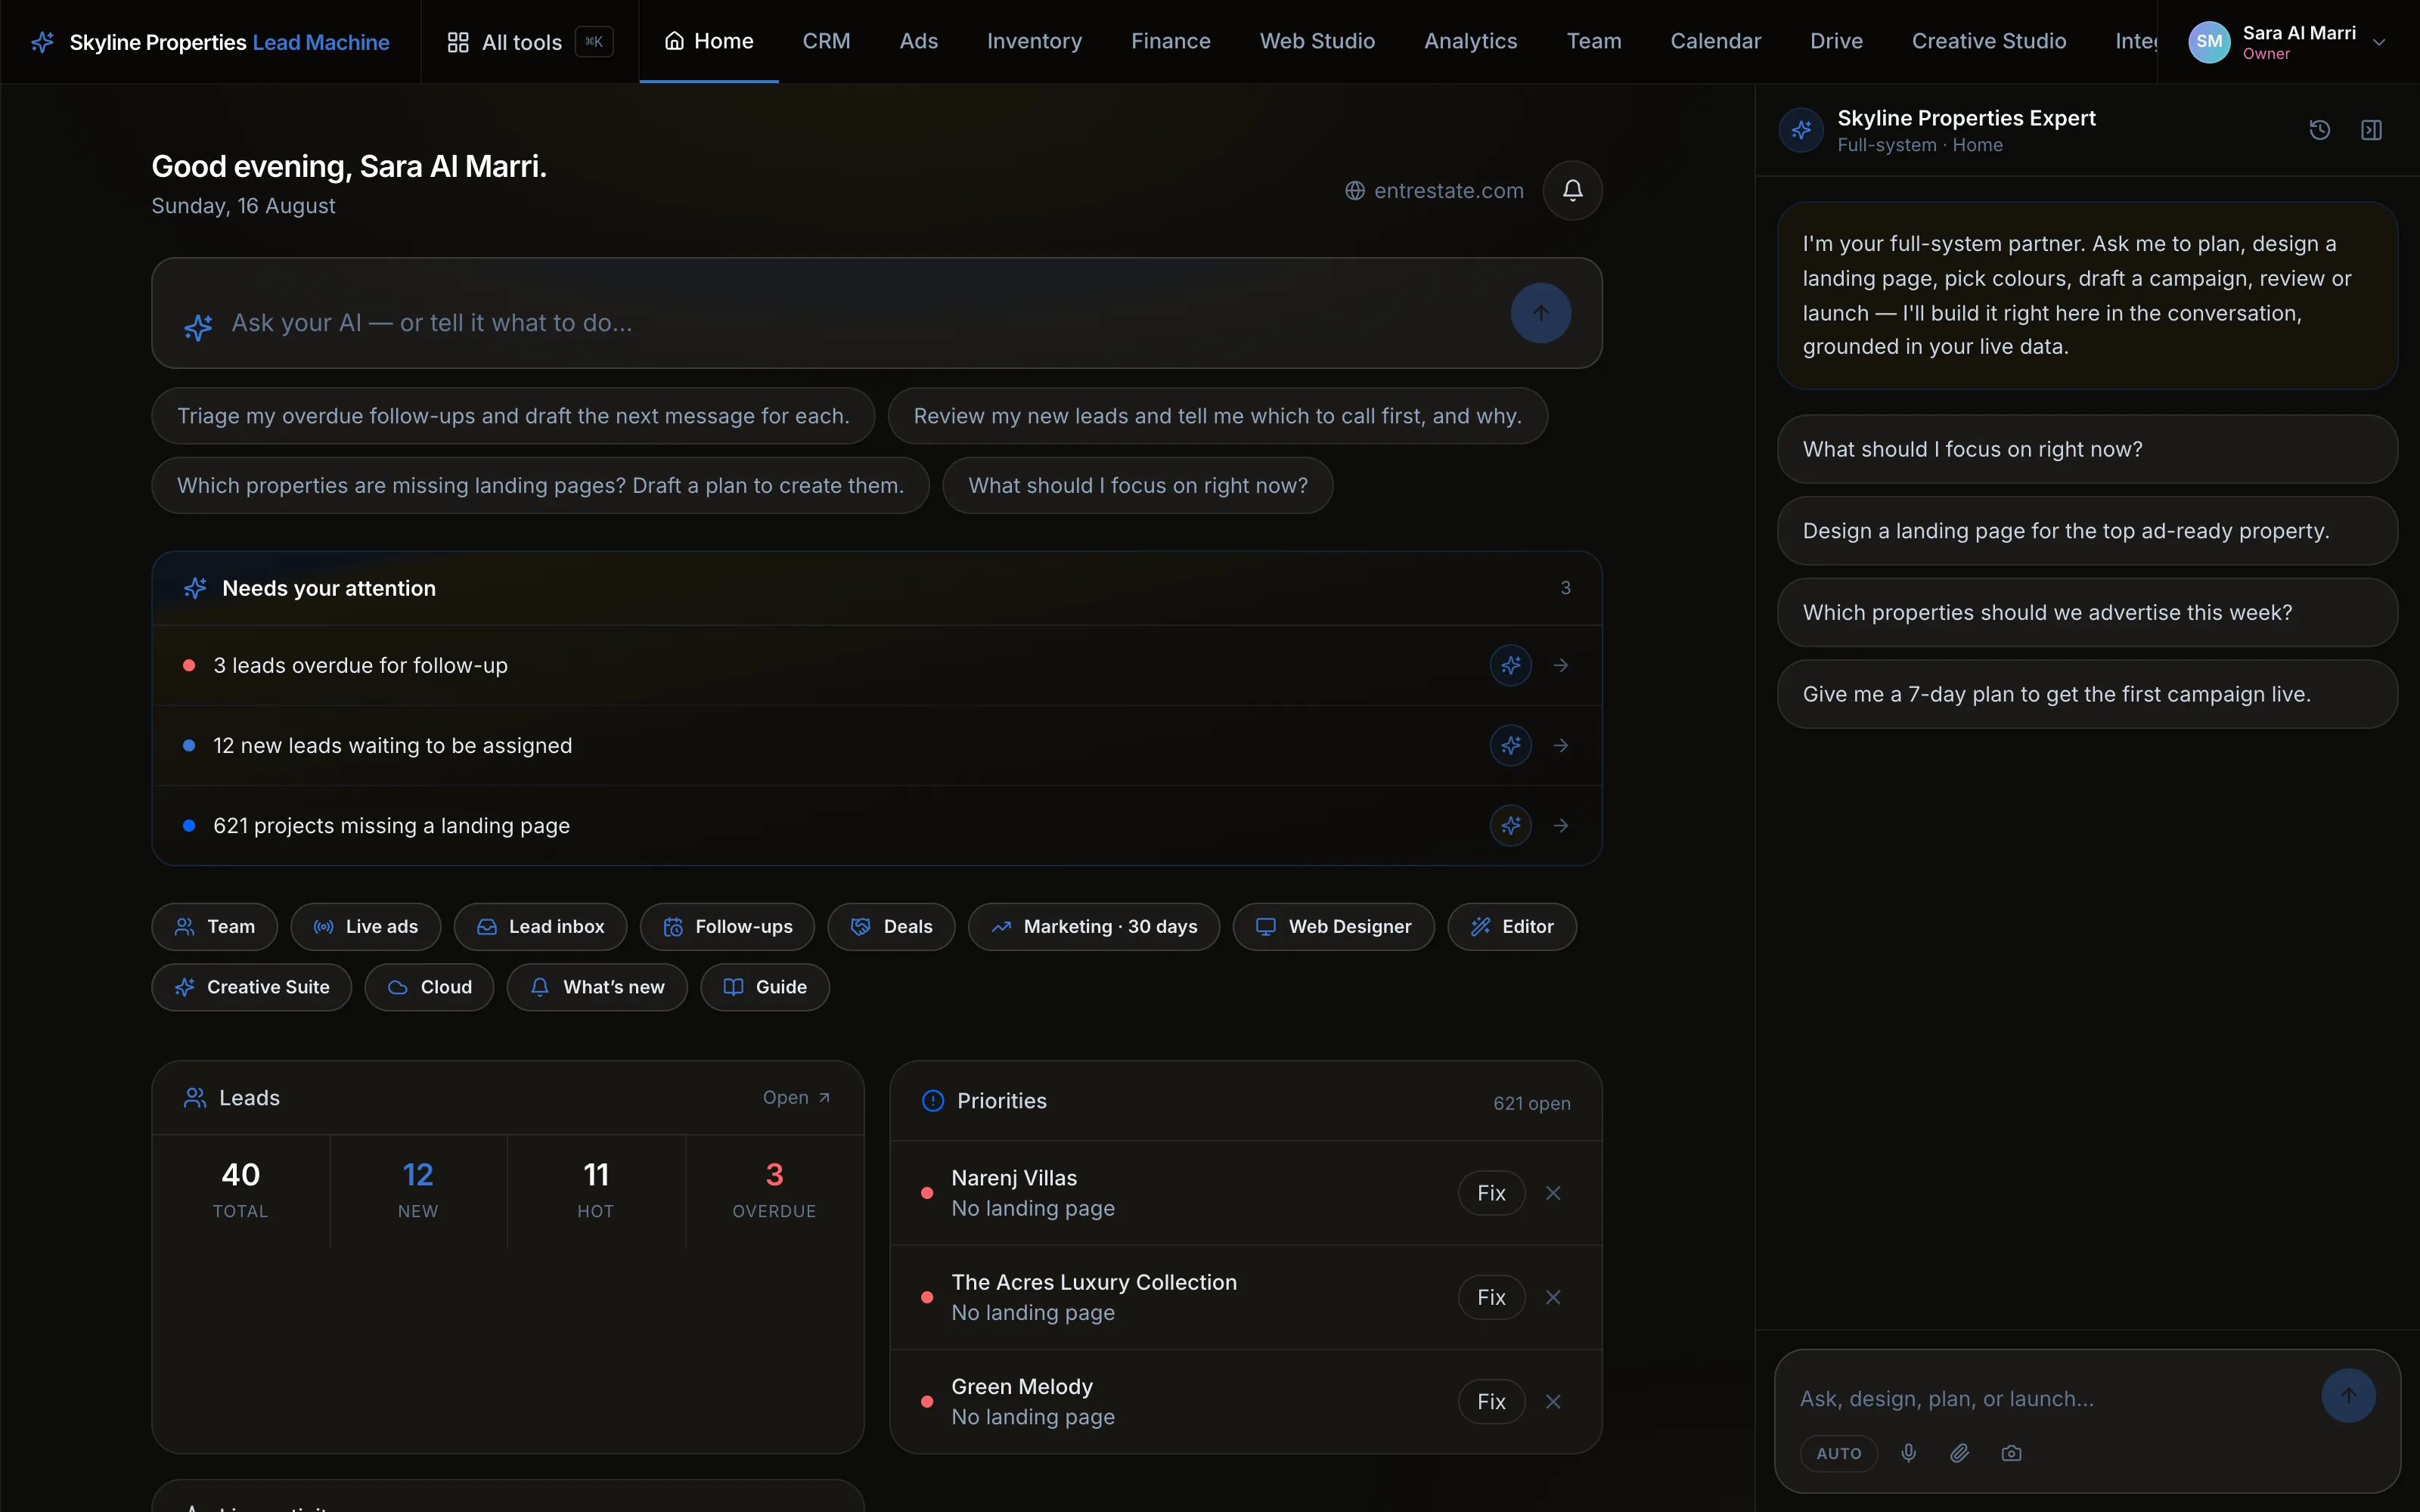Start voice input with microphone icon

[x=1908, y=1453]
